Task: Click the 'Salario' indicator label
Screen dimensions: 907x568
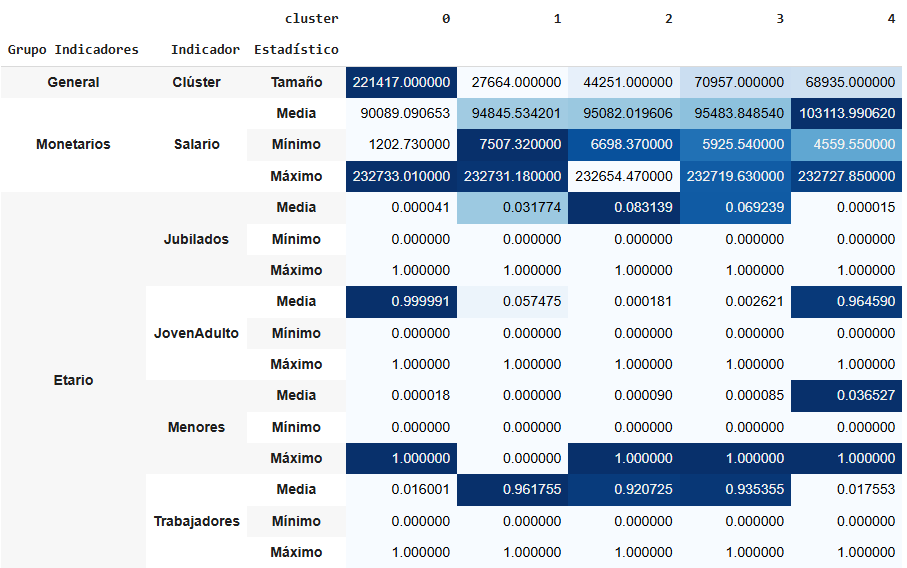Action: pyautogui.click(x=196, y=144)
